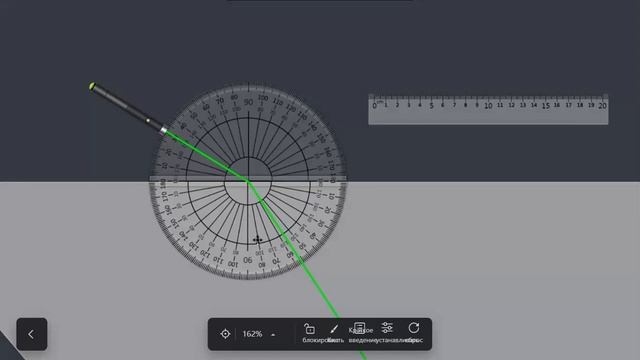Viewport: 640px width, 360px height.
Task: Select the brush drawing tool
Action: click(334, 329)
